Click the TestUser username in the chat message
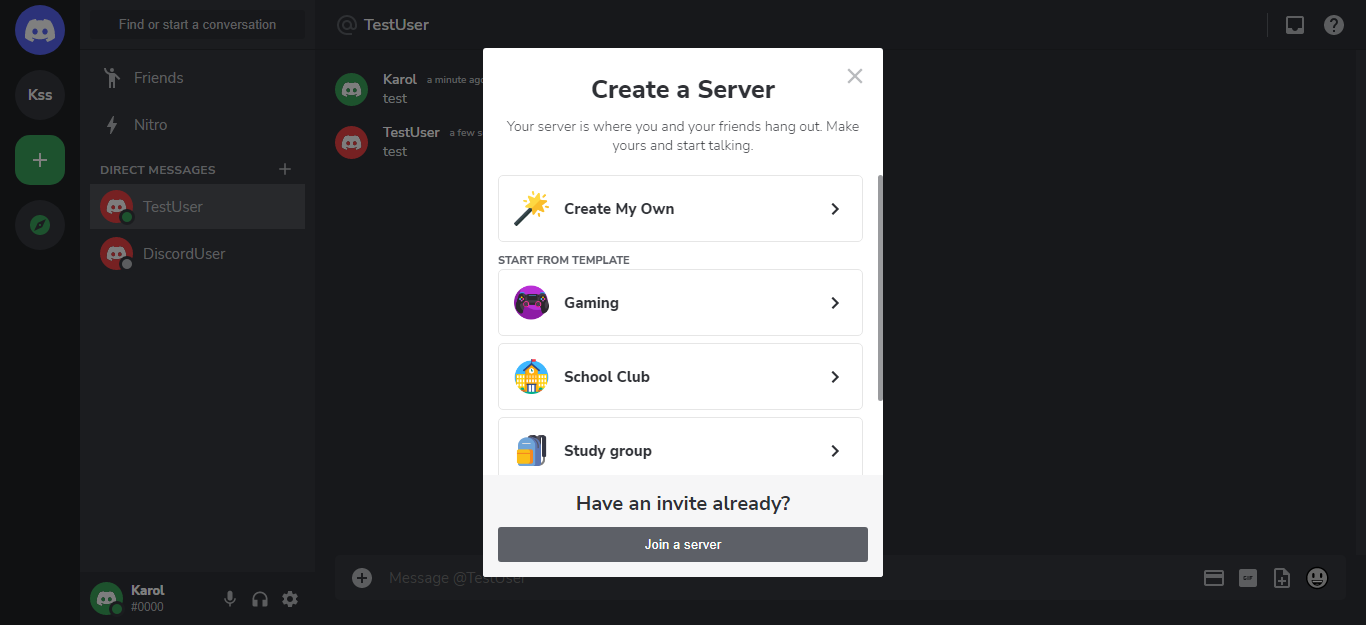1366x625 pixels. (411, 132)
